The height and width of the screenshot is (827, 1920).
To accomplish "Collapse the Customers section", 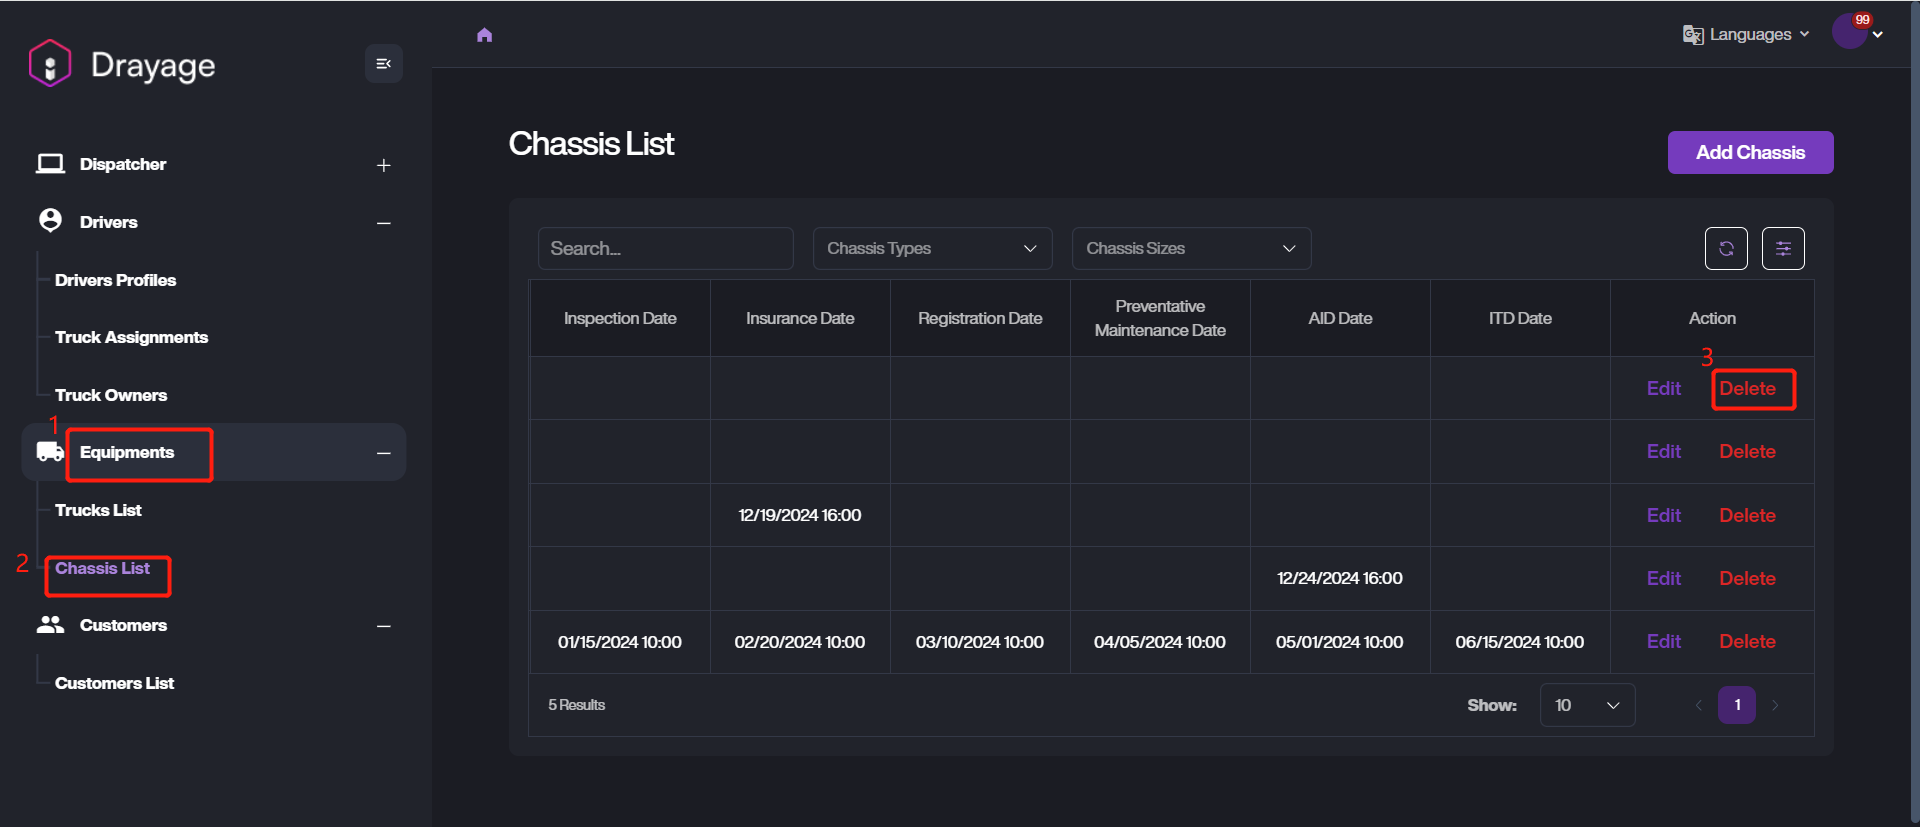I will coord(383,626).
